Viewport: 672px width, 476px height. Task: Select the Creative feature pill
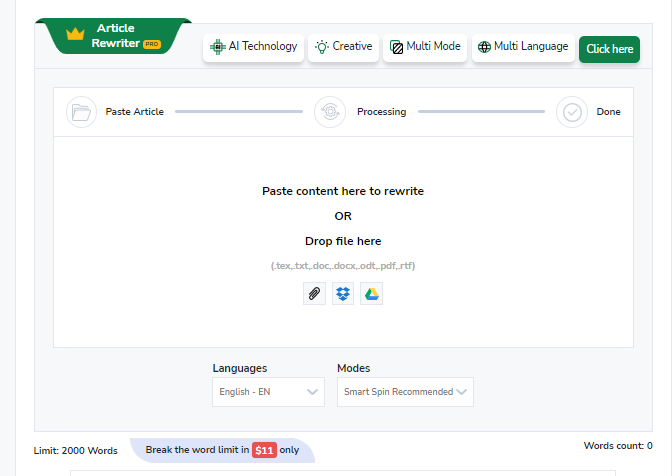click(343, 47)
